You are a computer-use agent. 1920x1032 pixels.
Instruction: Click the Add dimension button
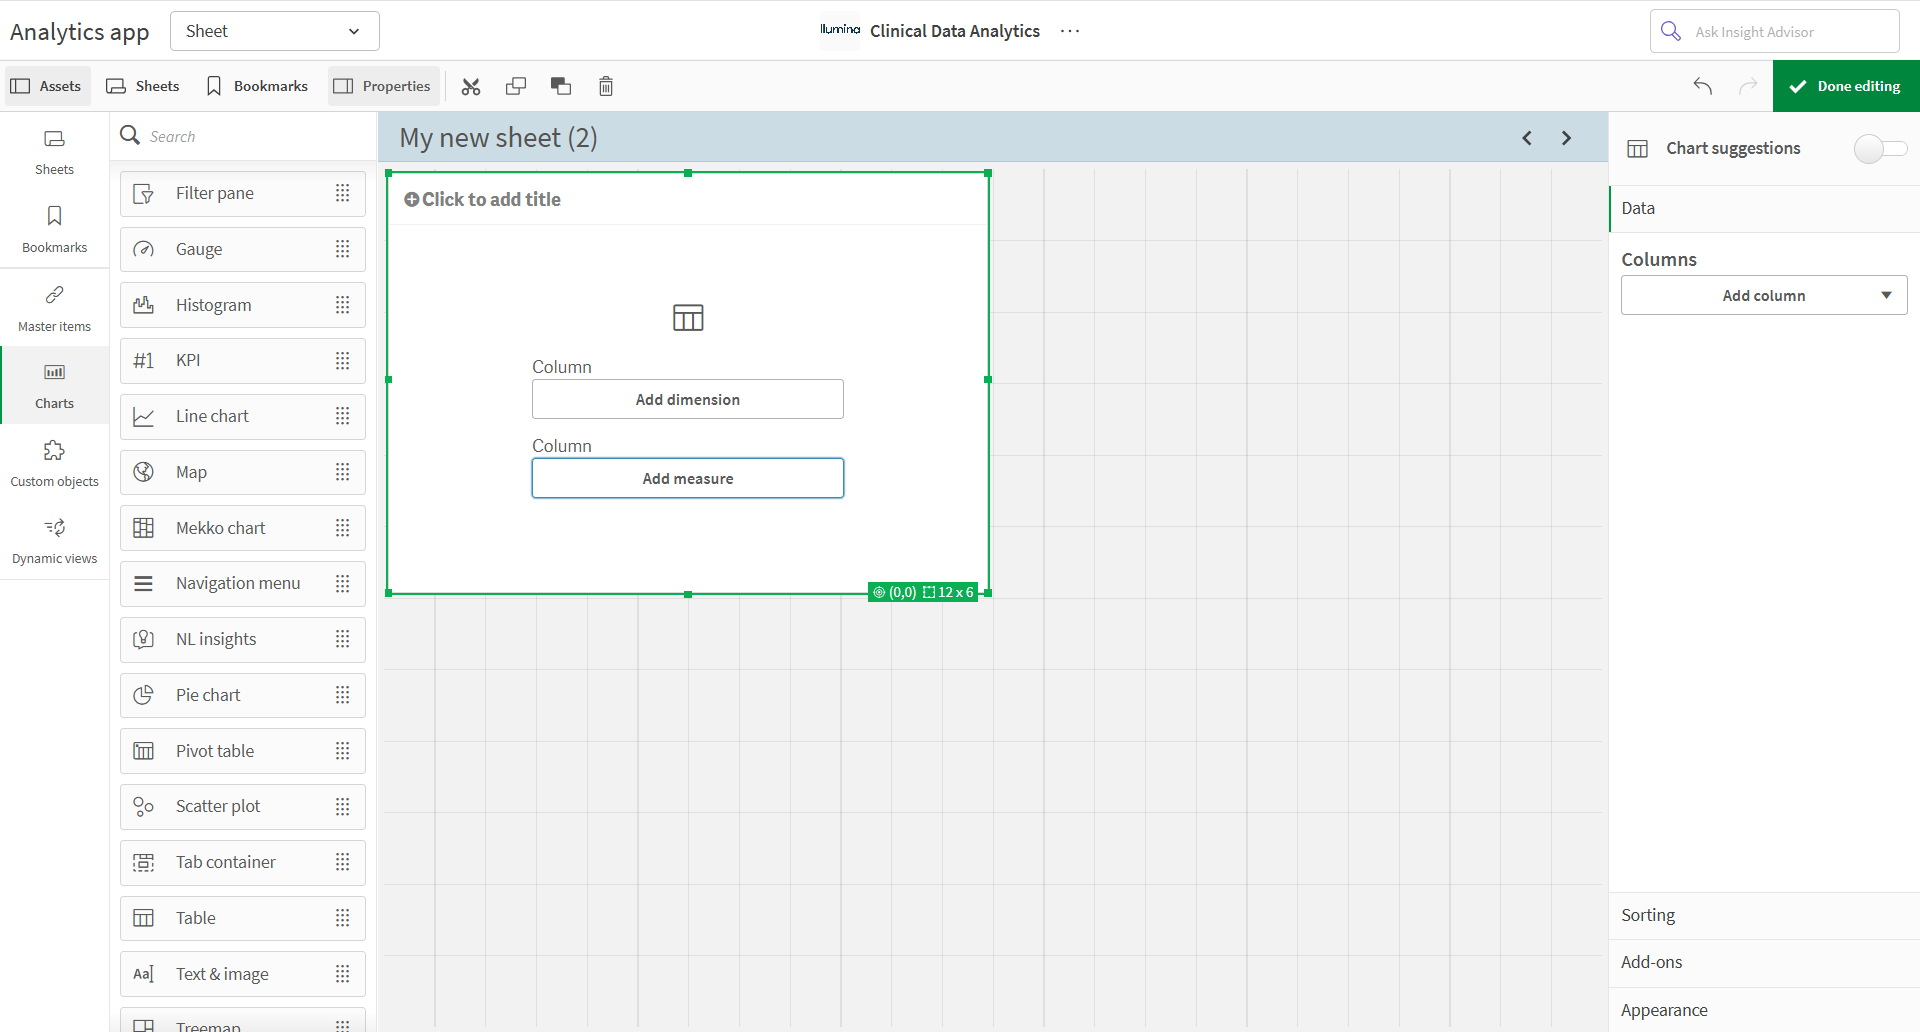[x=688, y=399]
